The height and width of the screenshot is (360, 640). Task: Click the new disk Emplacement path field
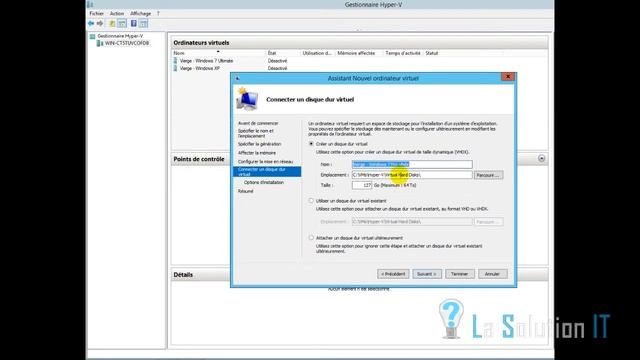pos(412,175)
